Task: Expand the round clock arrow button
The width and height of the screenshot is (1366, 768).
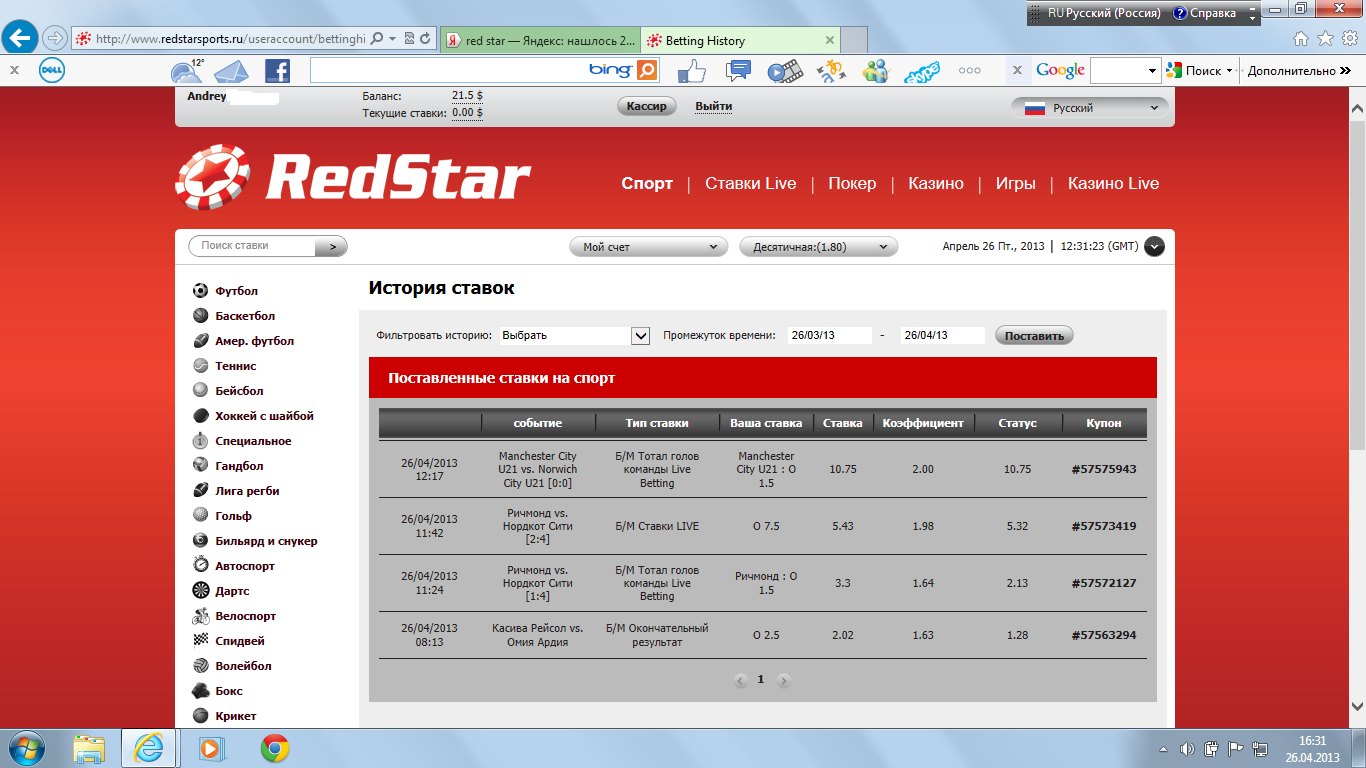Action: pyautogui.click(x=1154, y=246)
